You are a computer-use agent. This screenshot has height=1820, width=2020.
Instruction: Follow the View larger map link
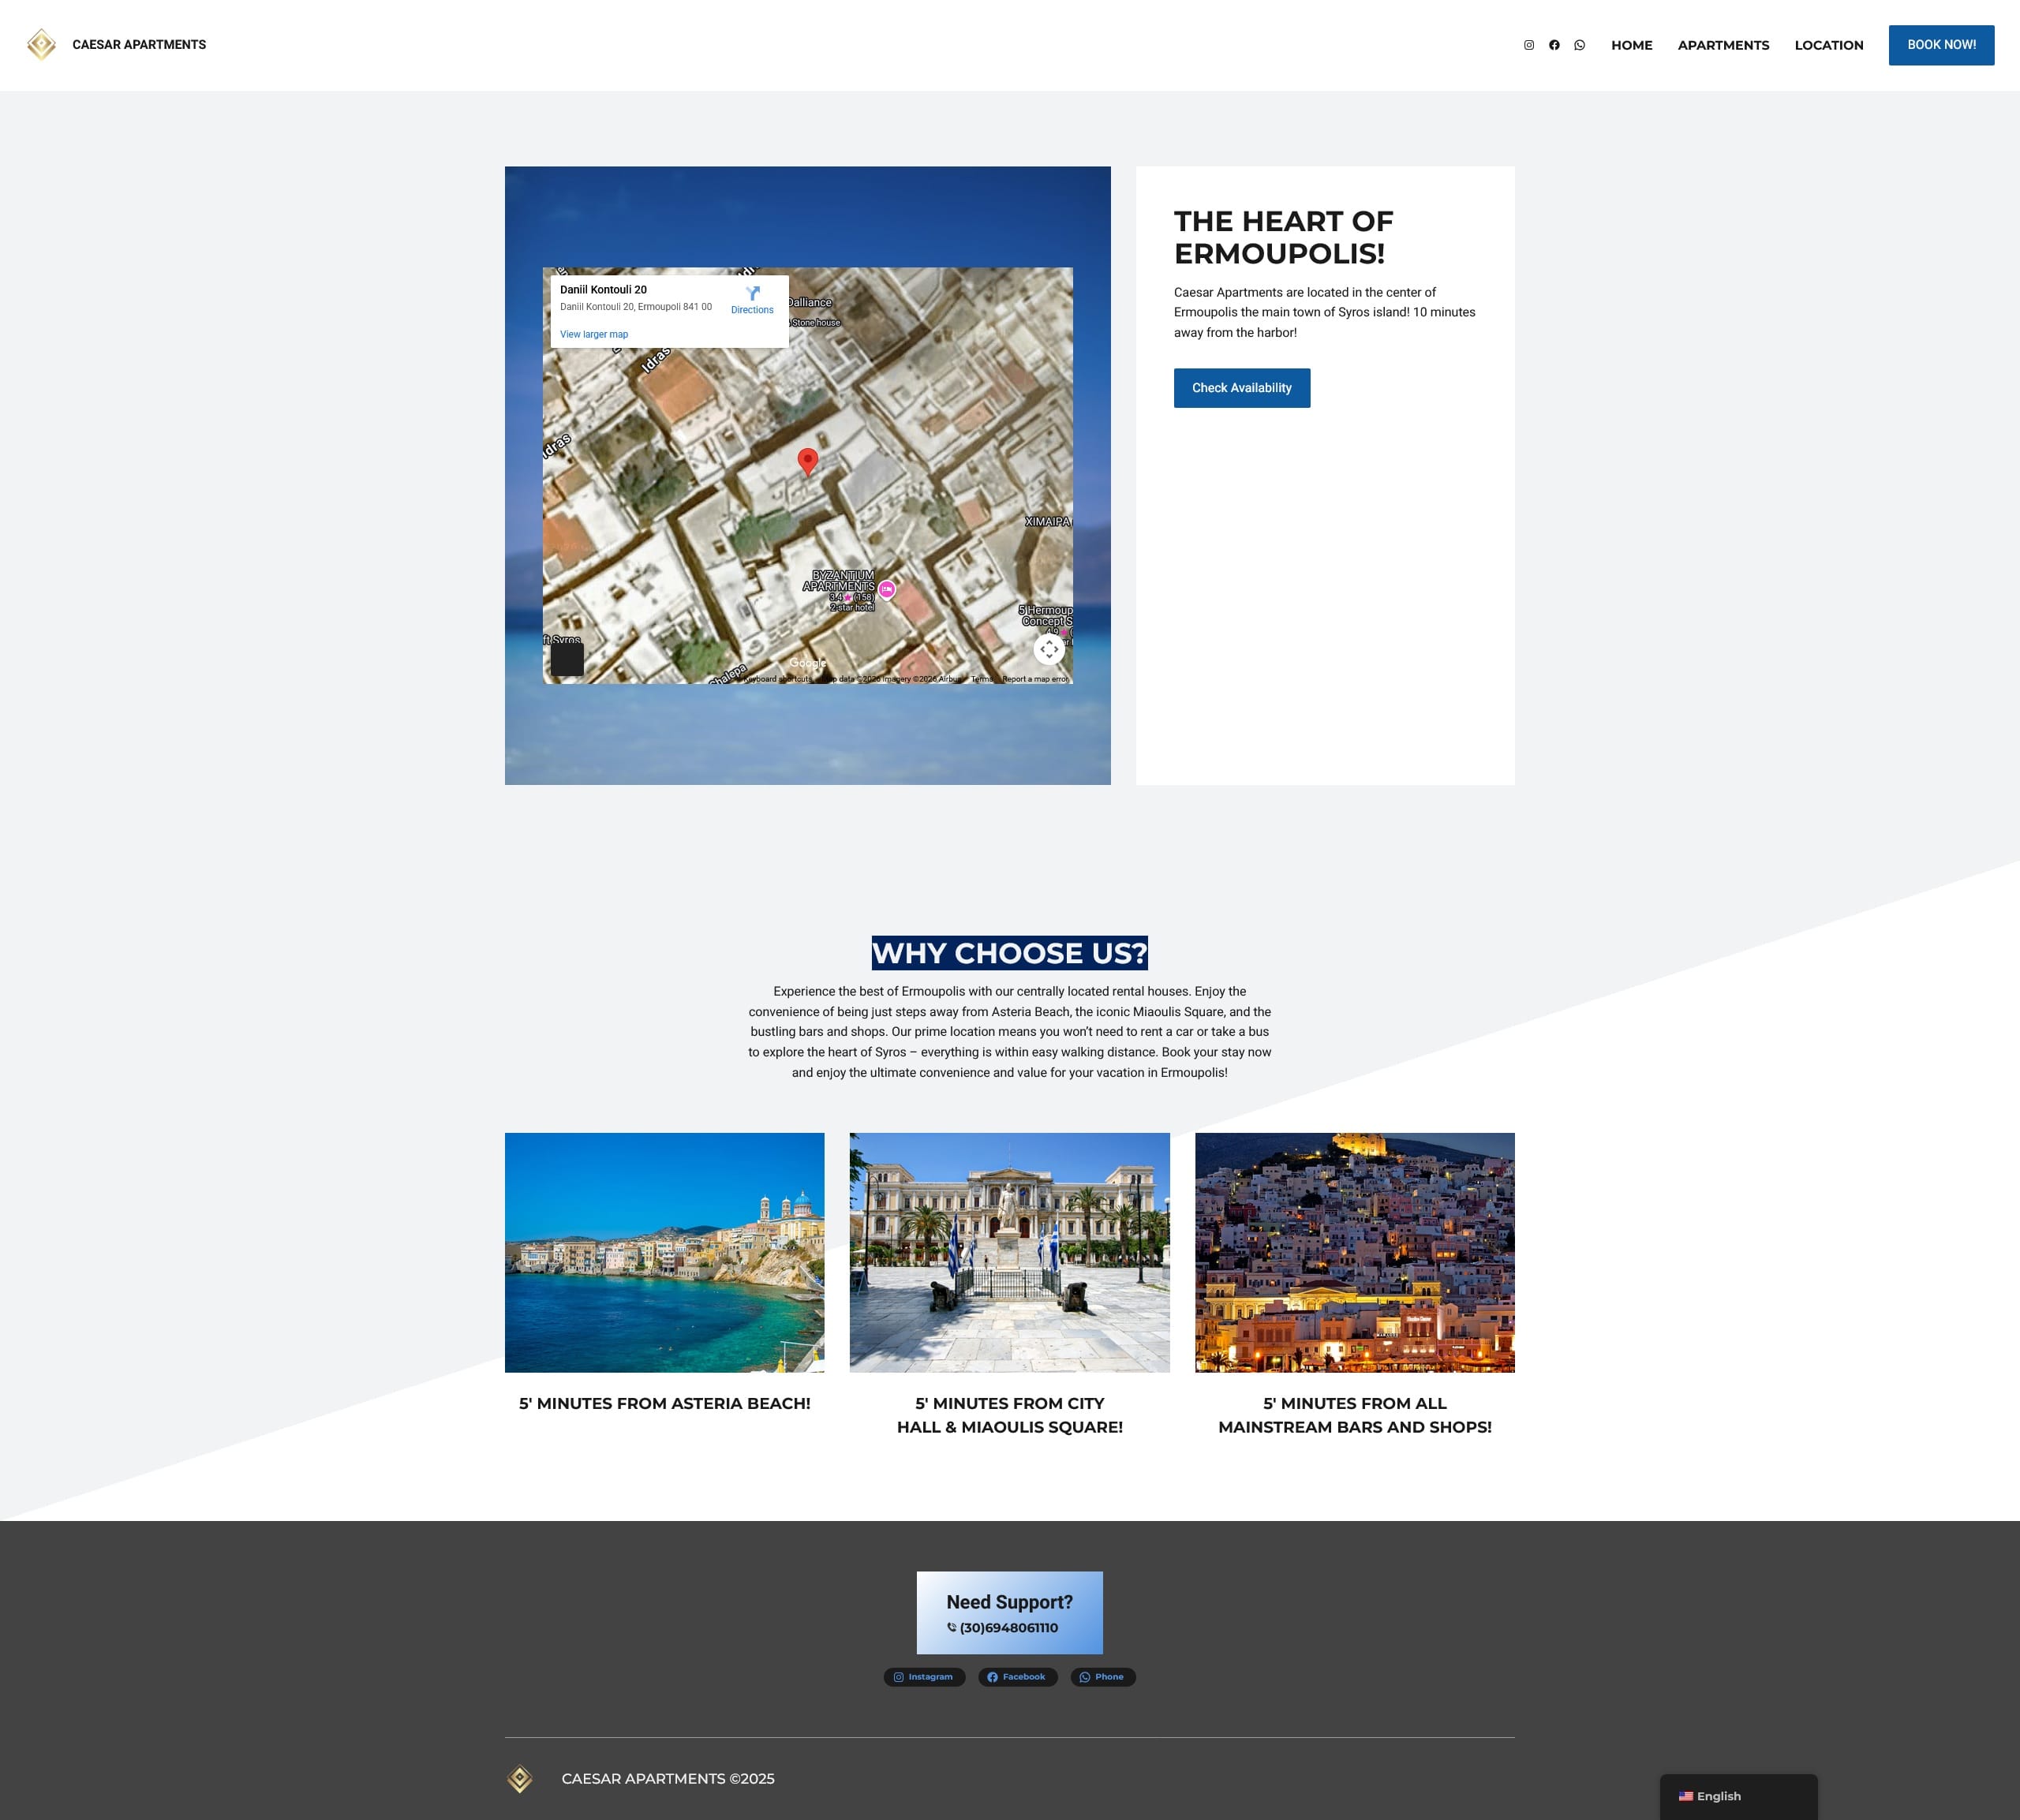[x=594, y=334]
